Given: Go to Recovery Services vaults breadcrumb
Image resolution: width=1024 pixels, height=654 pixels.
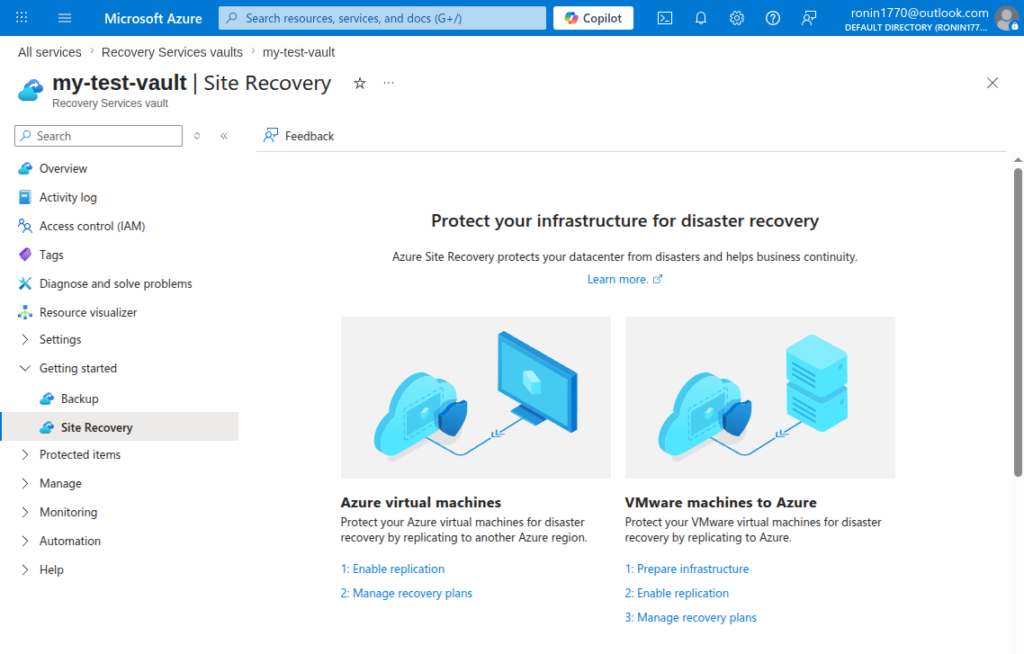Looking at the screenshot, I should point(172,52).
